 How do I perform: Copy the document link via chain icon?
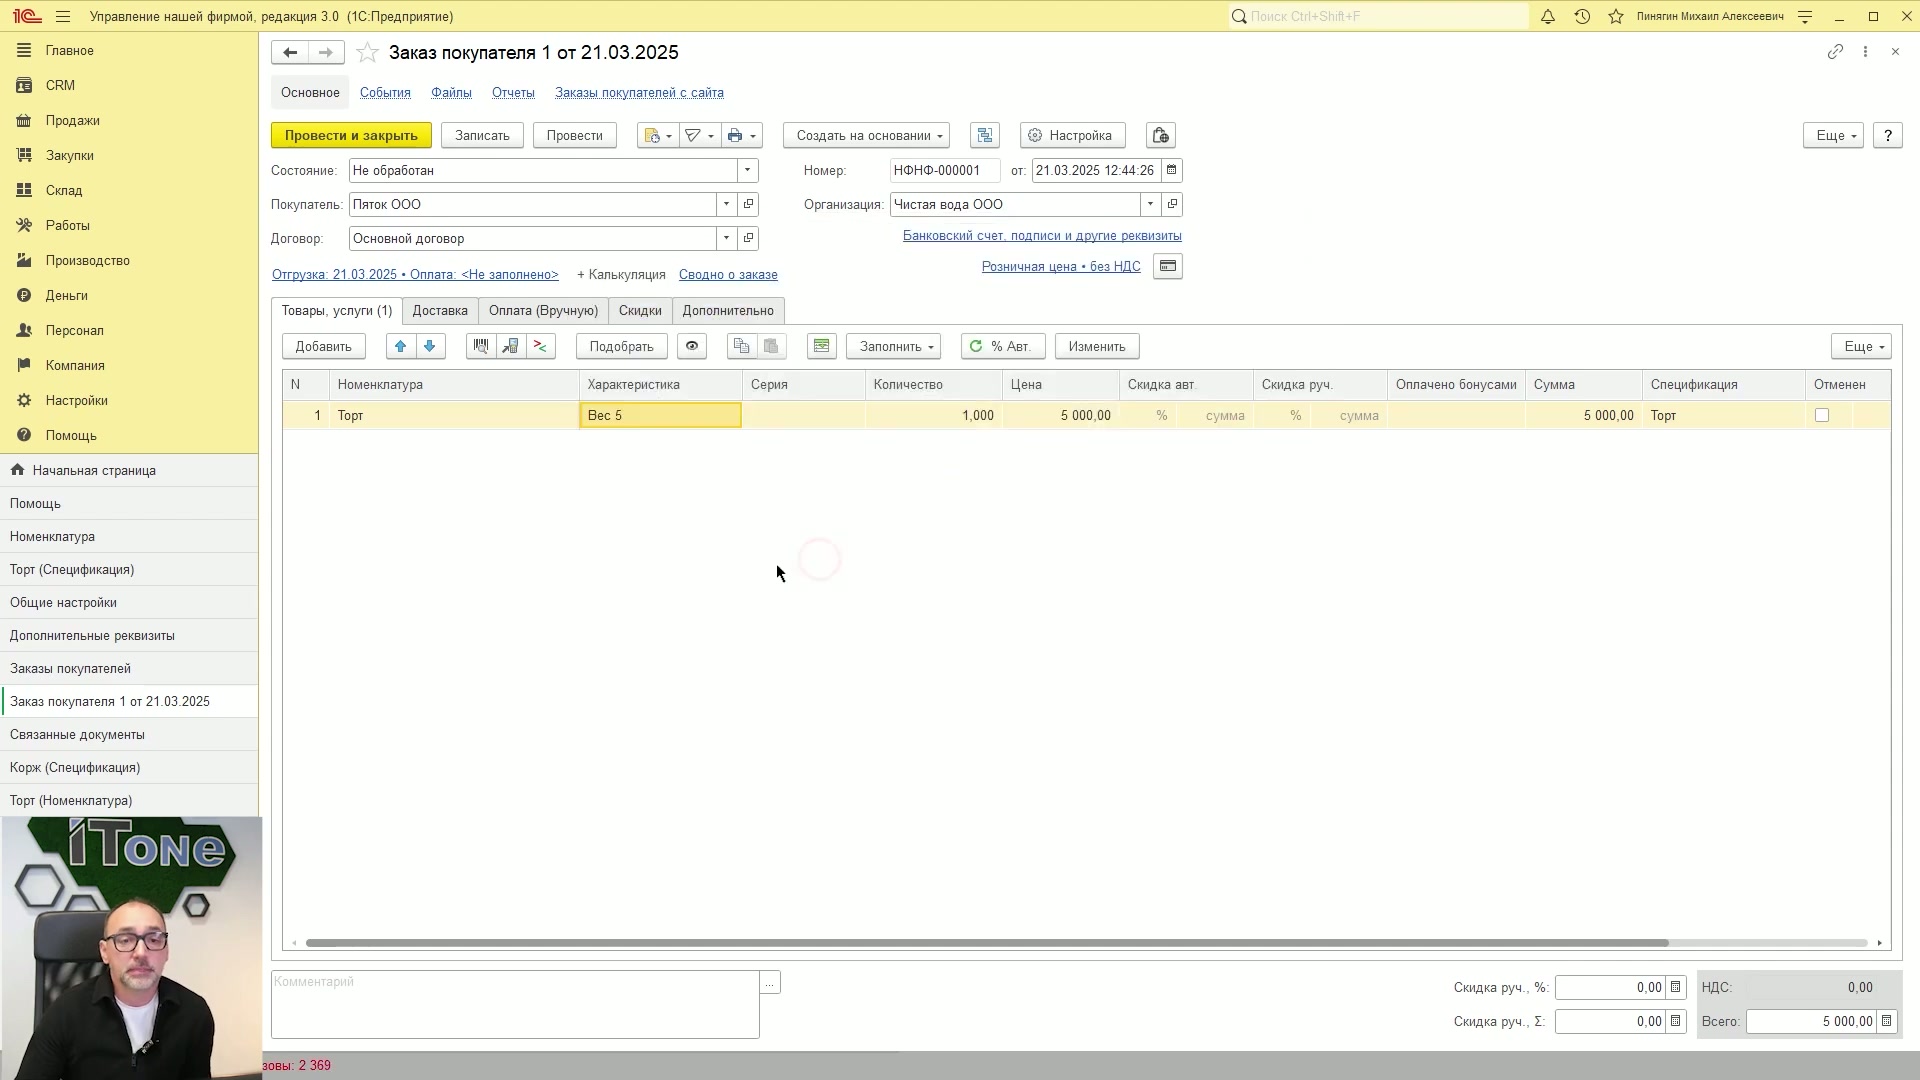(x=1835, y=52)
